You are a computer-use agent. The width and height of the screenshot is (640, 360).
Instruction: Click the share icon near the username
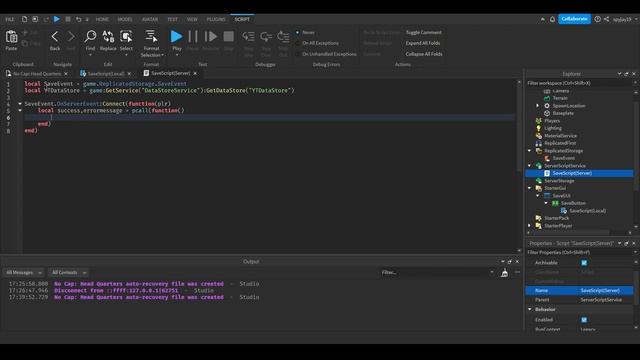pos(607,19)
